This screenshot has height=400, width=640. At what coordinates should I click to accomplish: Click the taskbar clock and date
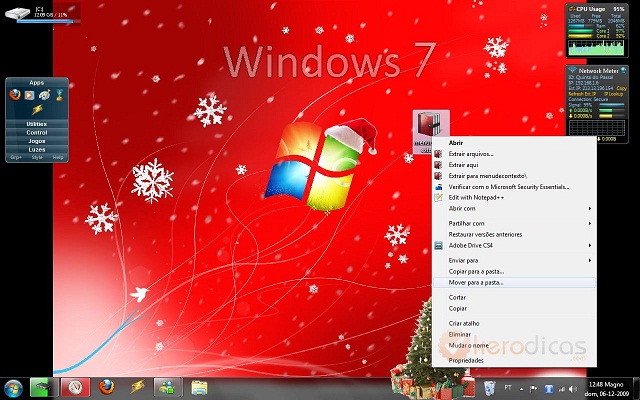[x=608, y=389]
